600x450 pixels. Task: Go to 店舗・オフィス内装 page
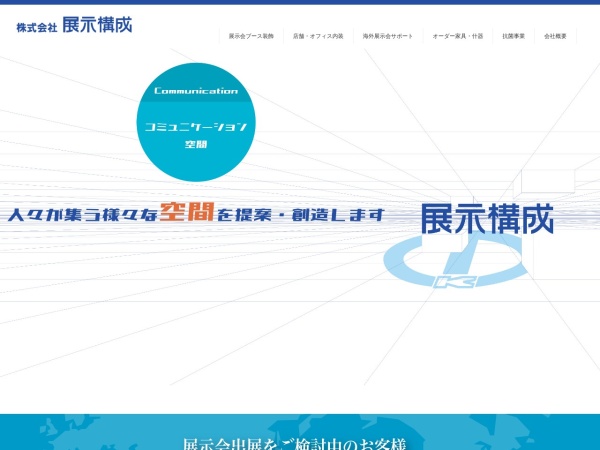point(318,36)
